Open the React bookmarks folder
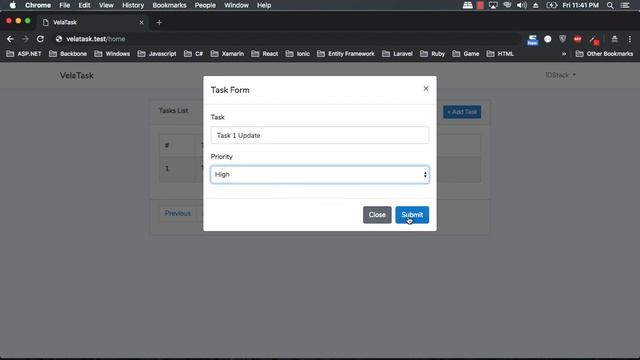 264,54
